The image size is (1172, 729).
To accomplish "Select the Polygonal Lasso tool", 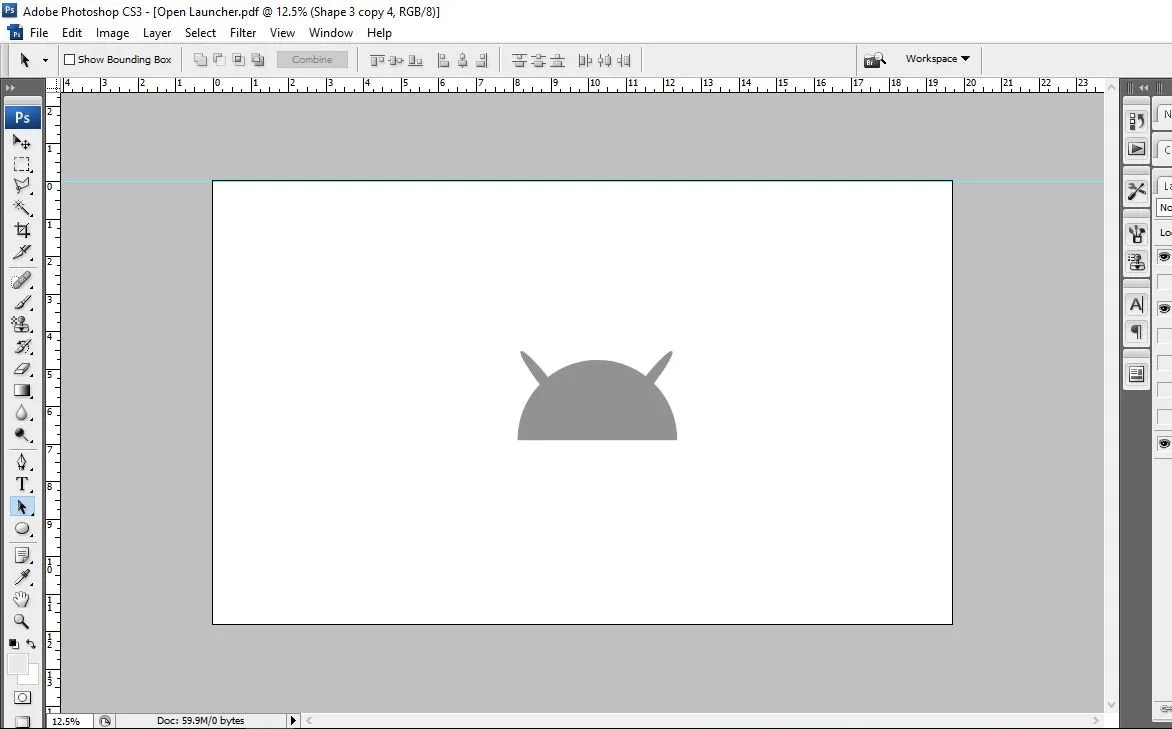I will tap(22, 185).
